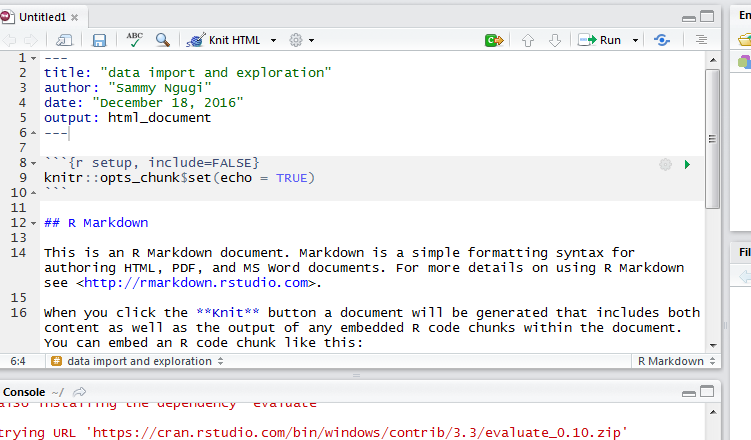Screen dimensions: 751x440
Task: Open the rmarkdown.rstudio.com link
Action: tap(196, 283)
